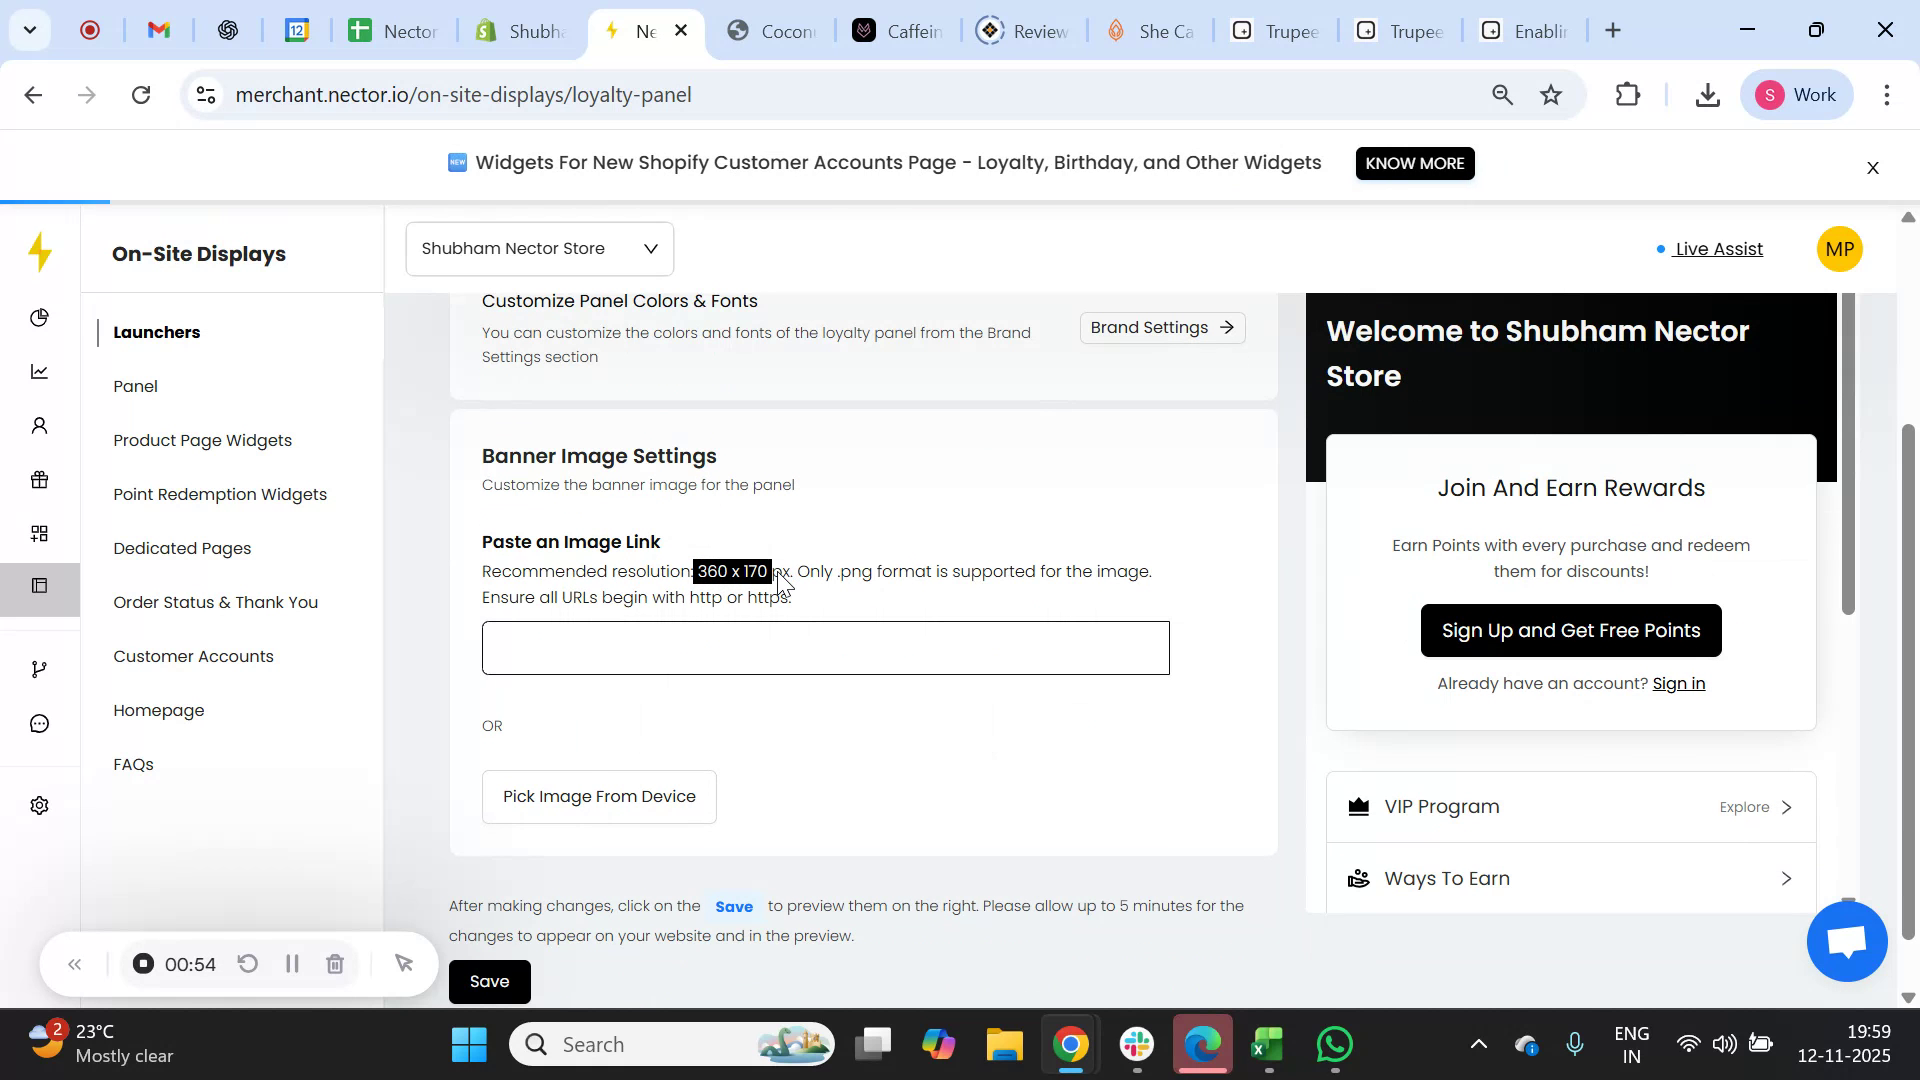Click the Brand Settings button

tap(1162, 327)
